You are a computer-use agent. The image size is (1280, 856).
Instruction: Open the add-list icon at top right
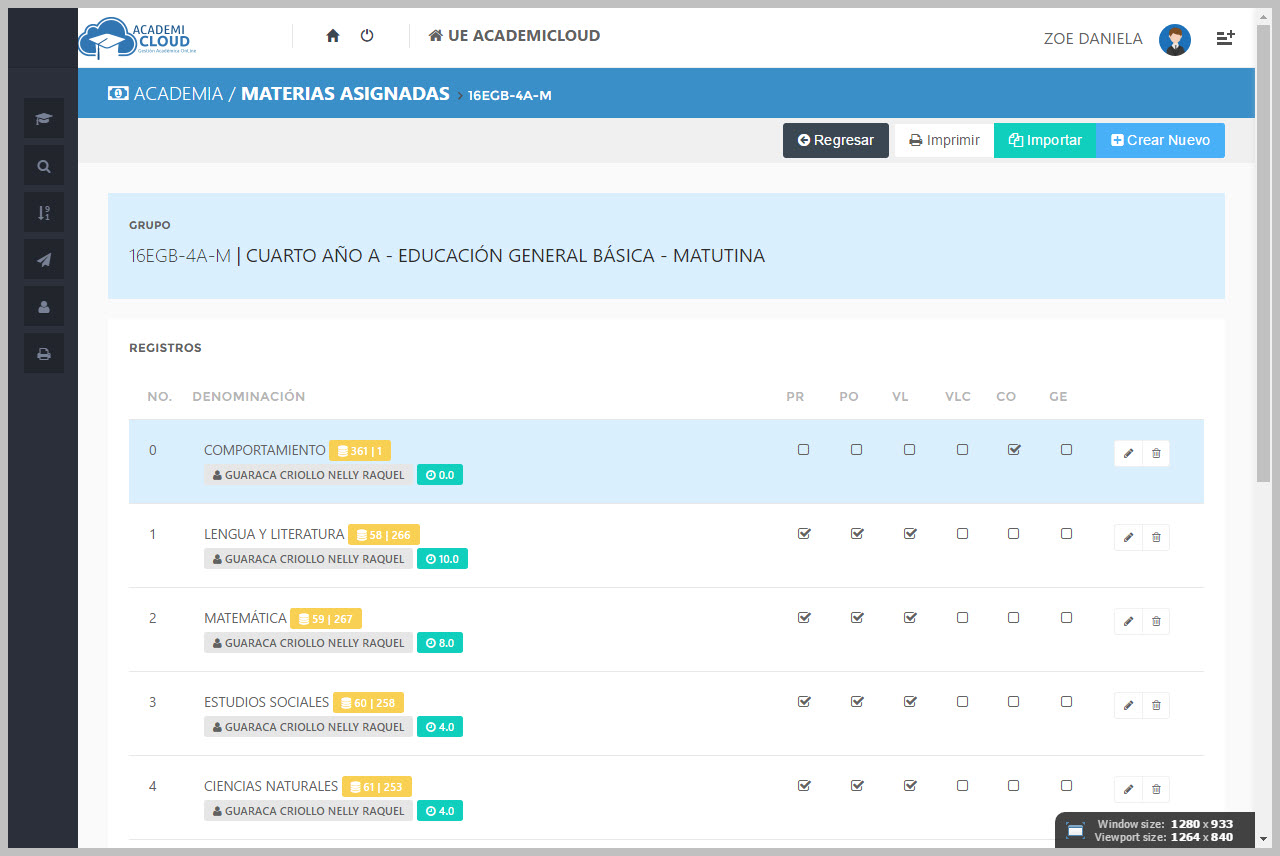pos(1225,38)
